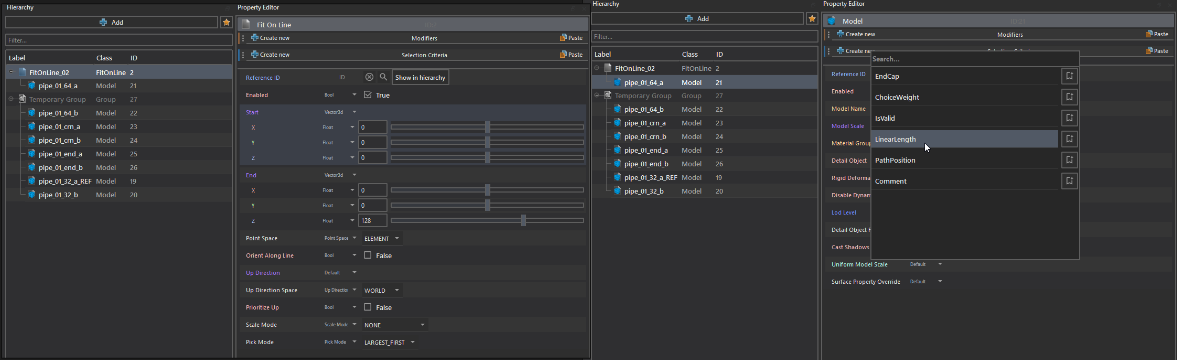Click the model cube icon of pipe_01_32_b in right hierarchy
The height and width of the screenshot is (360, 1177).
tap(617, 191)
